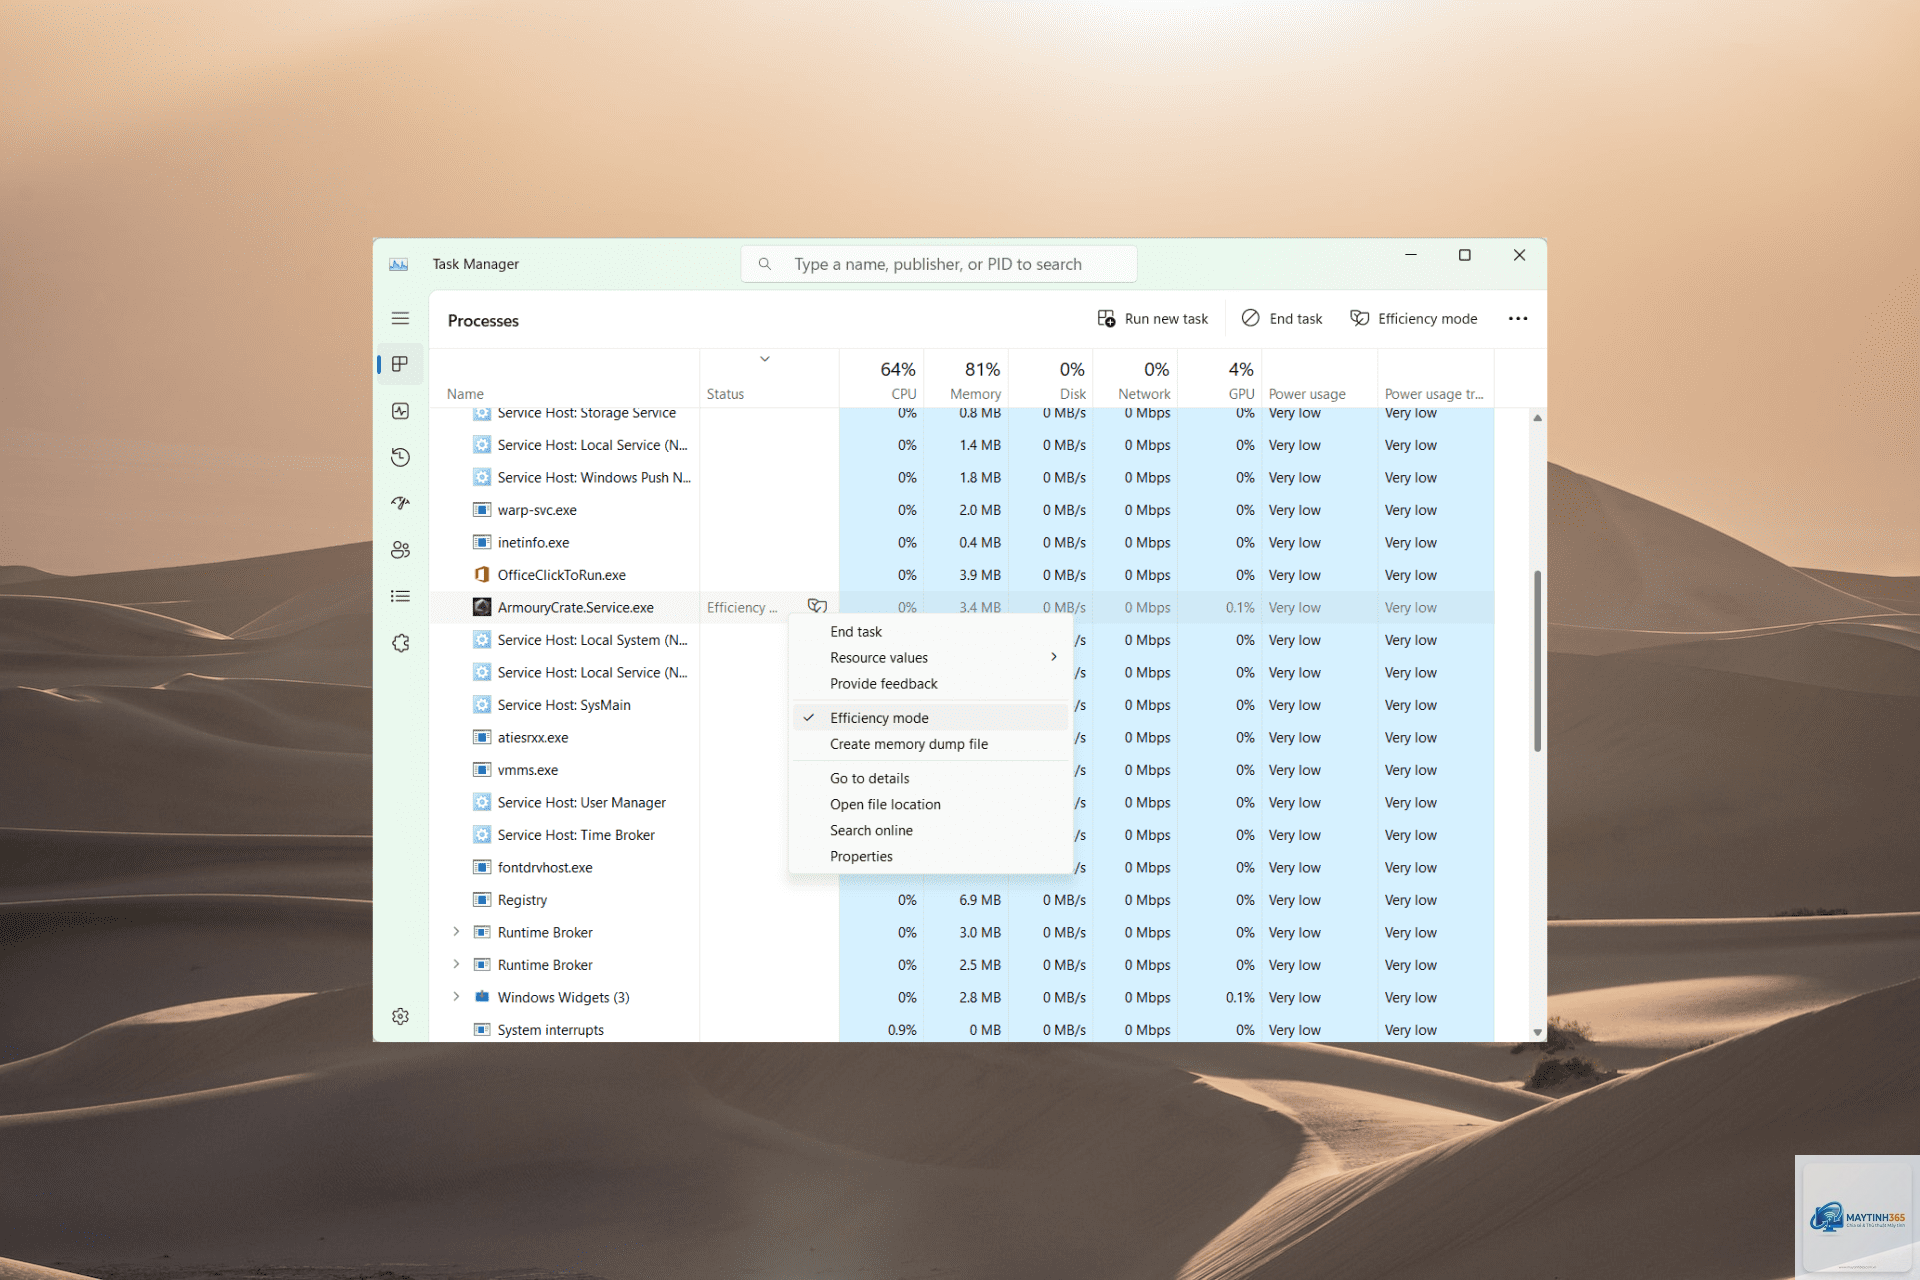The image size is (1920, 1280).
Task: Click the ArmouryCrate.Service.exe process icon
Action: [482, 607]
